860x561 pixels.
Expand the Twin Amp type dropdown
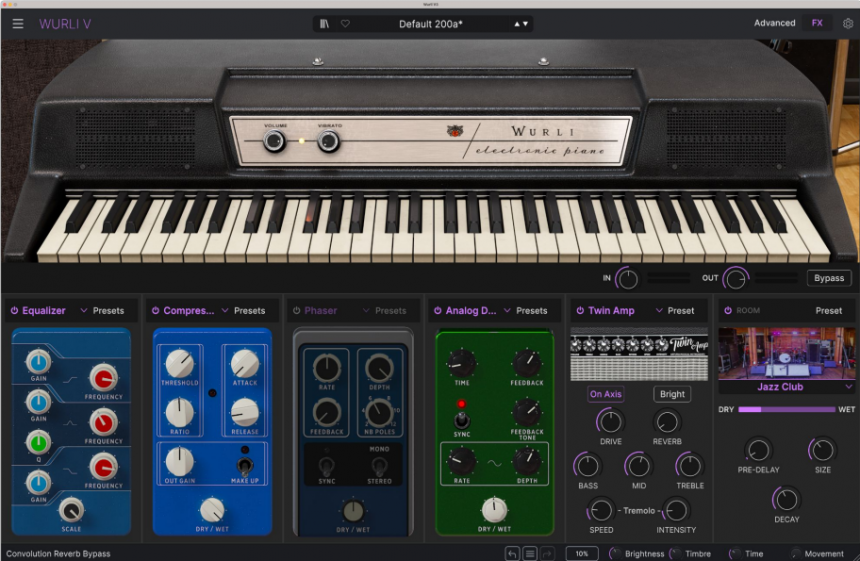(659, 310)
